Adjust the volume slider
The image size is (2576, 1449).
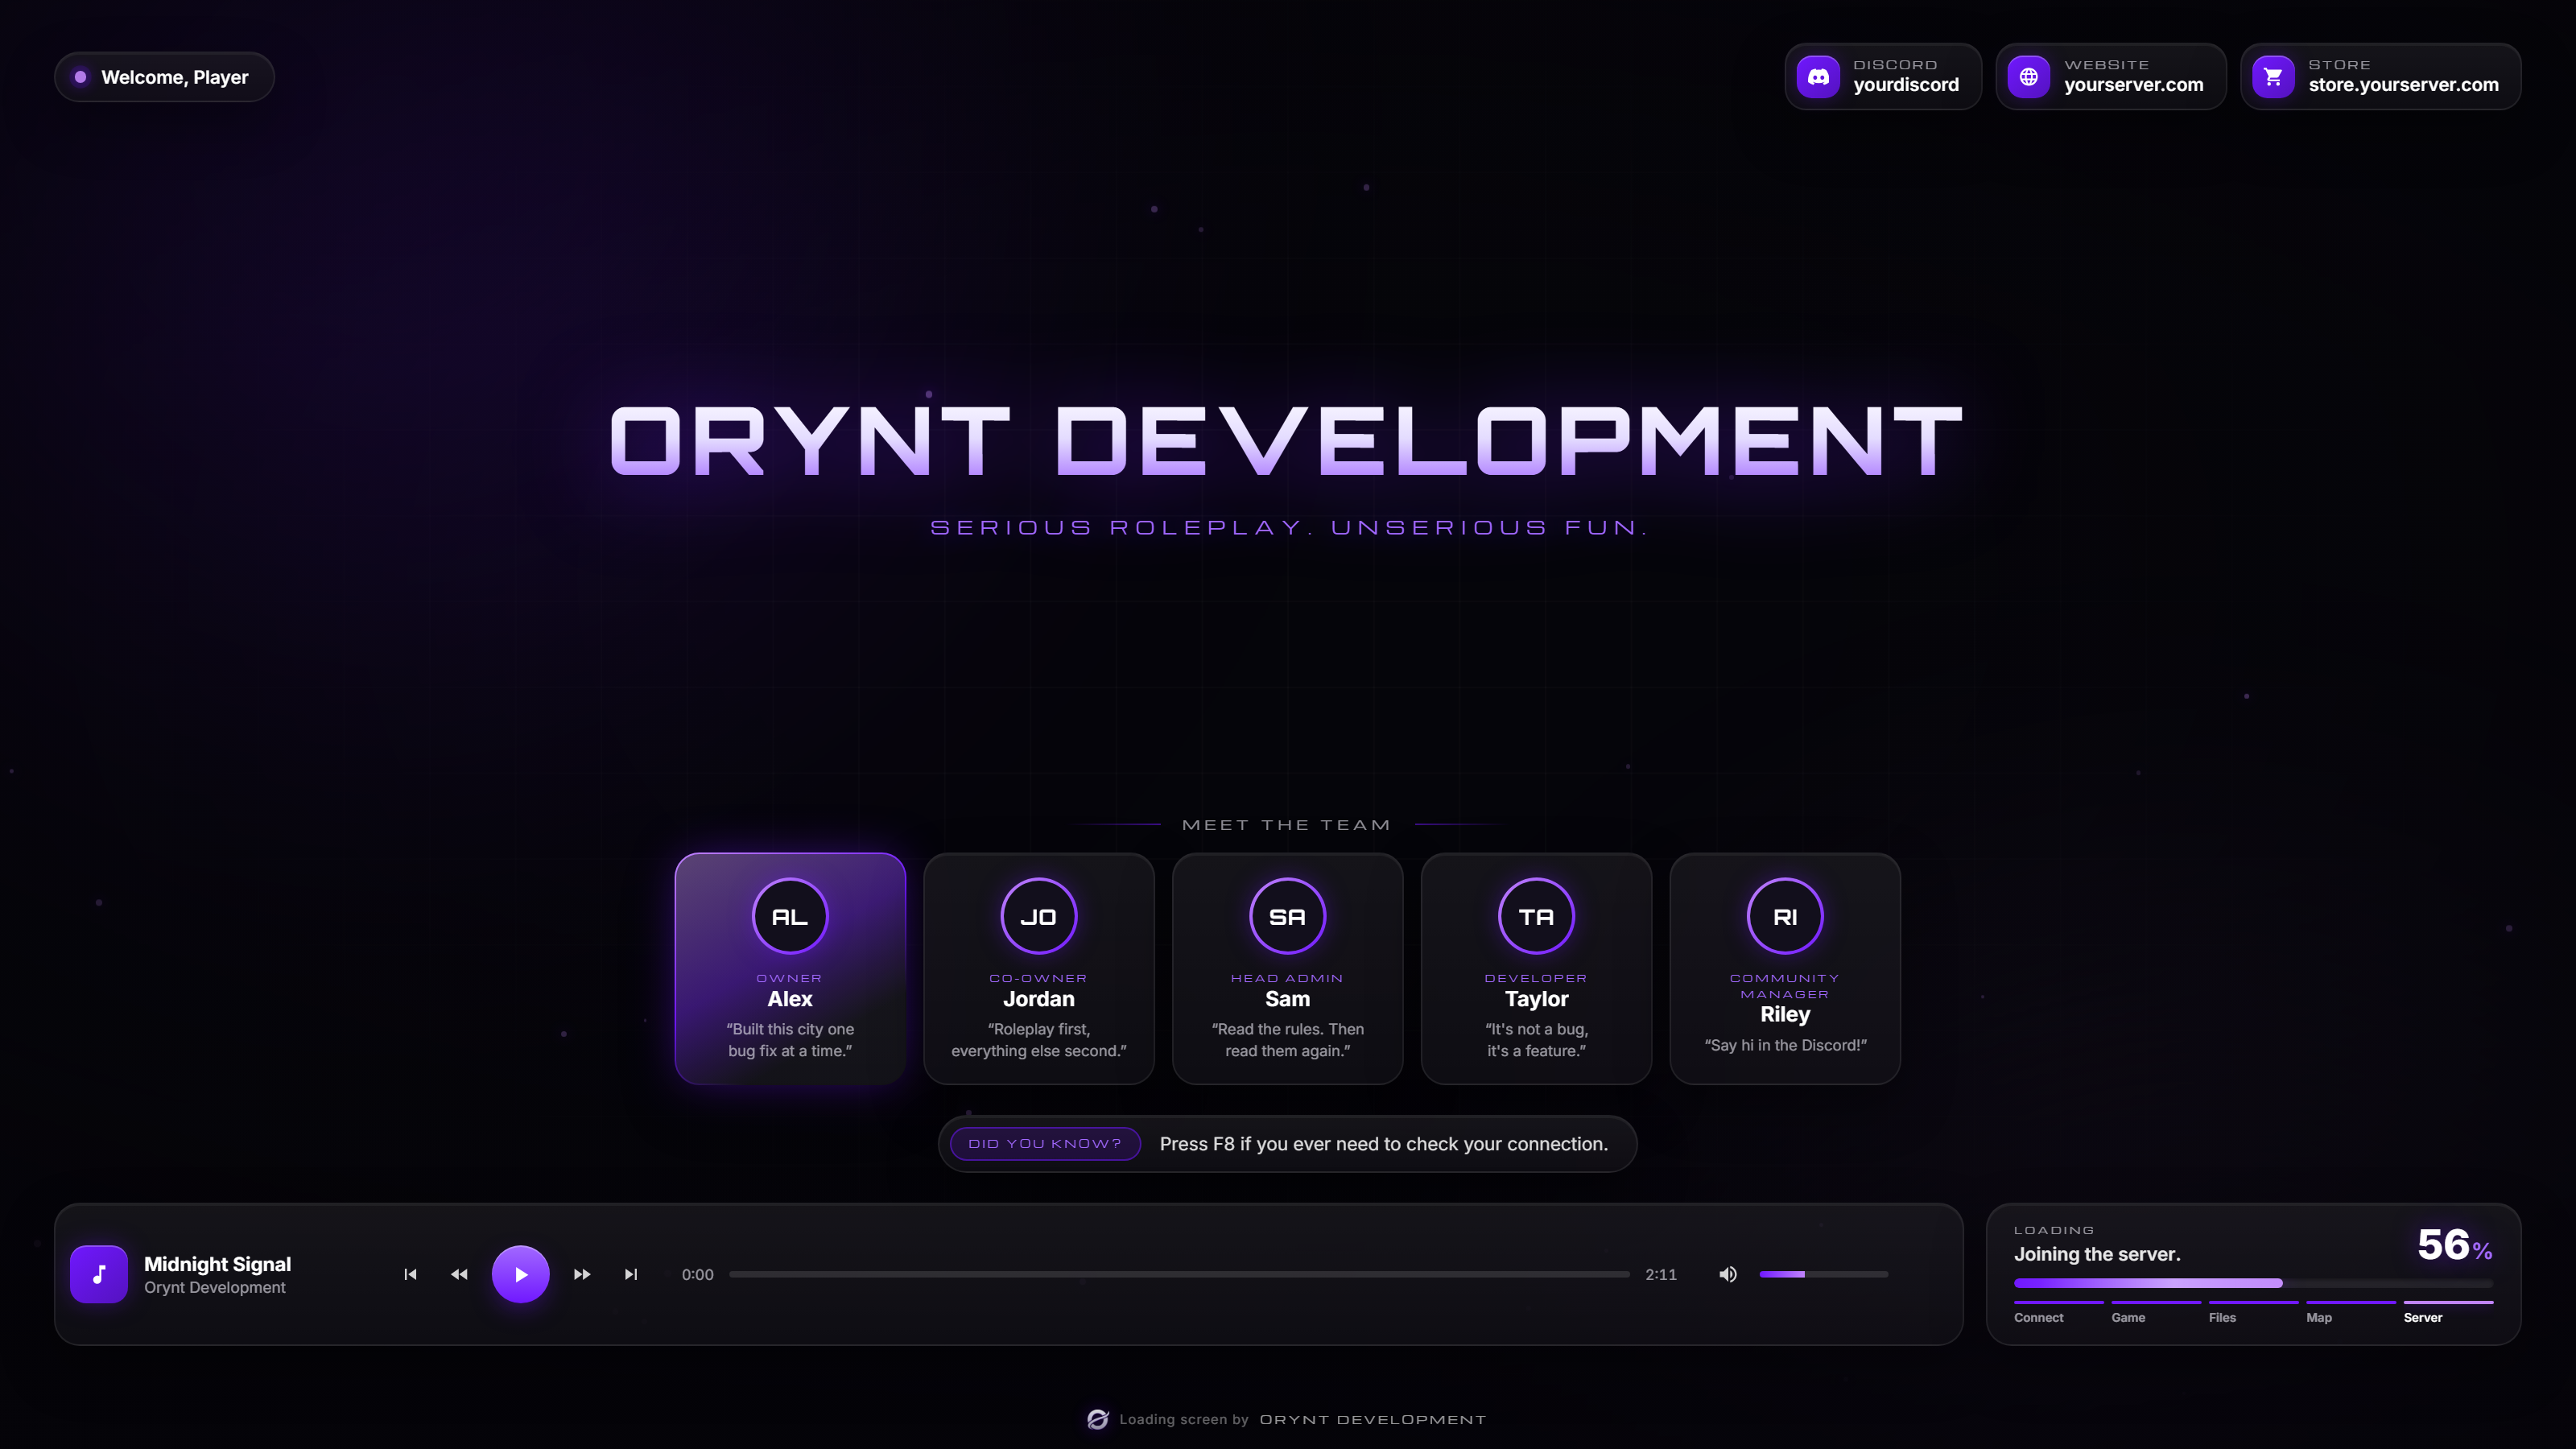tap(1824, 1274)
